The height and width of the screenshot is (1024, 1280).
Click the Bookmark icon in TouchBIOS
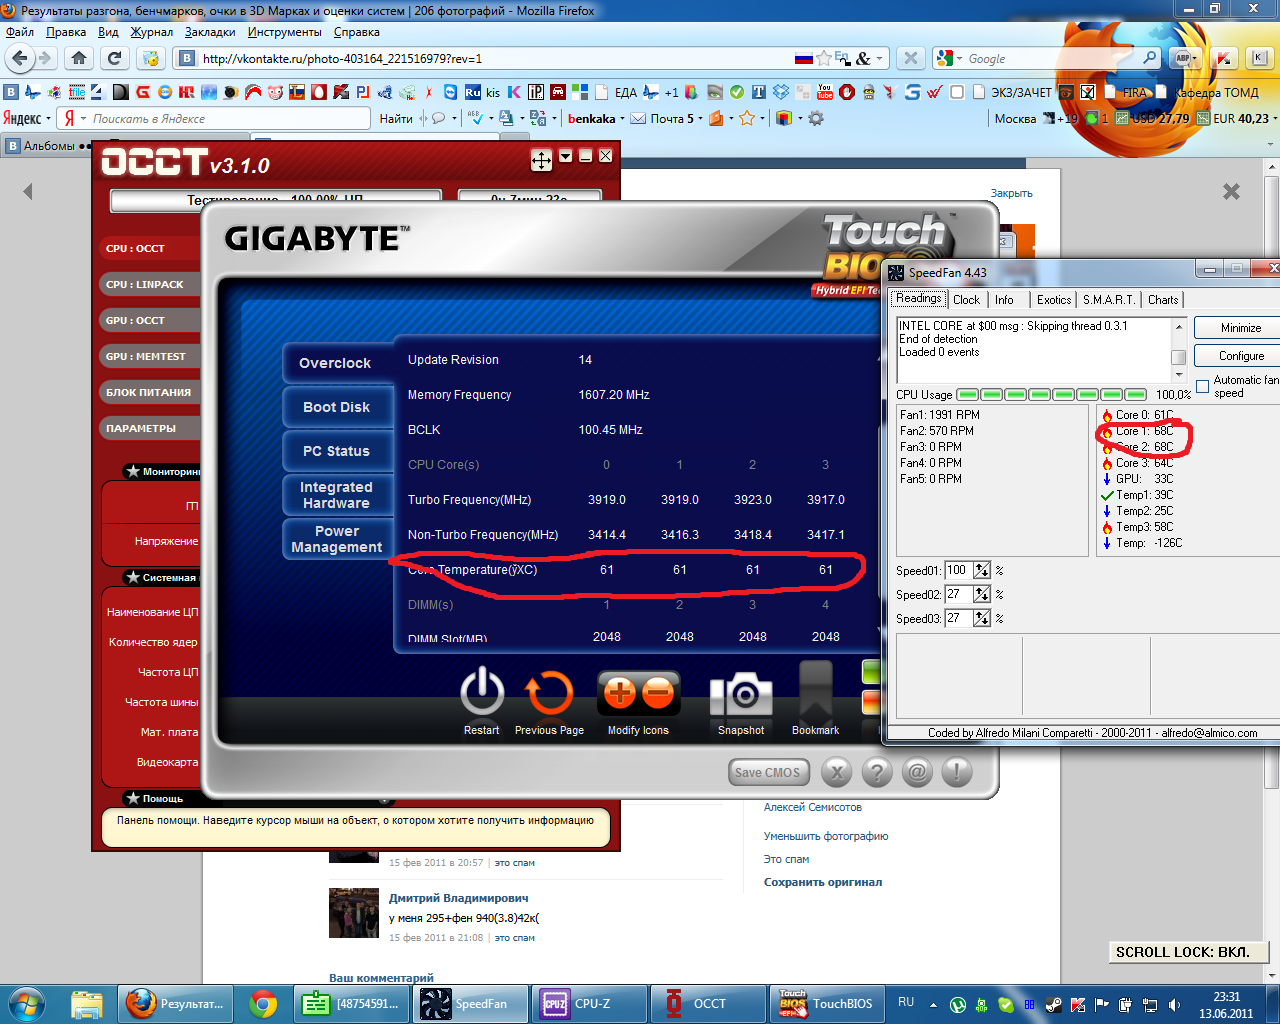point(815,690)
